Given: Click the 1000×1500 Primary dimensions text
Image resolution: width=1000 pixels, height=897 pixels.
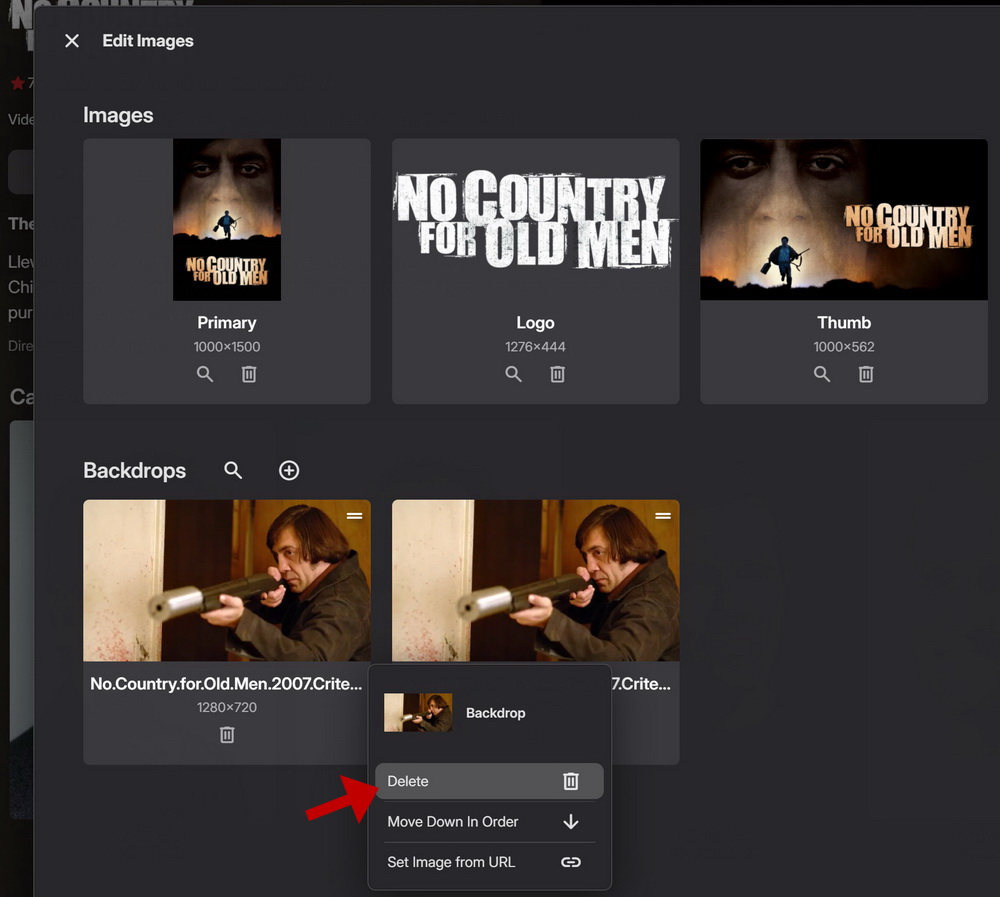Looking at the screenshot, I should pyautogui.click(x=227, y=347).
